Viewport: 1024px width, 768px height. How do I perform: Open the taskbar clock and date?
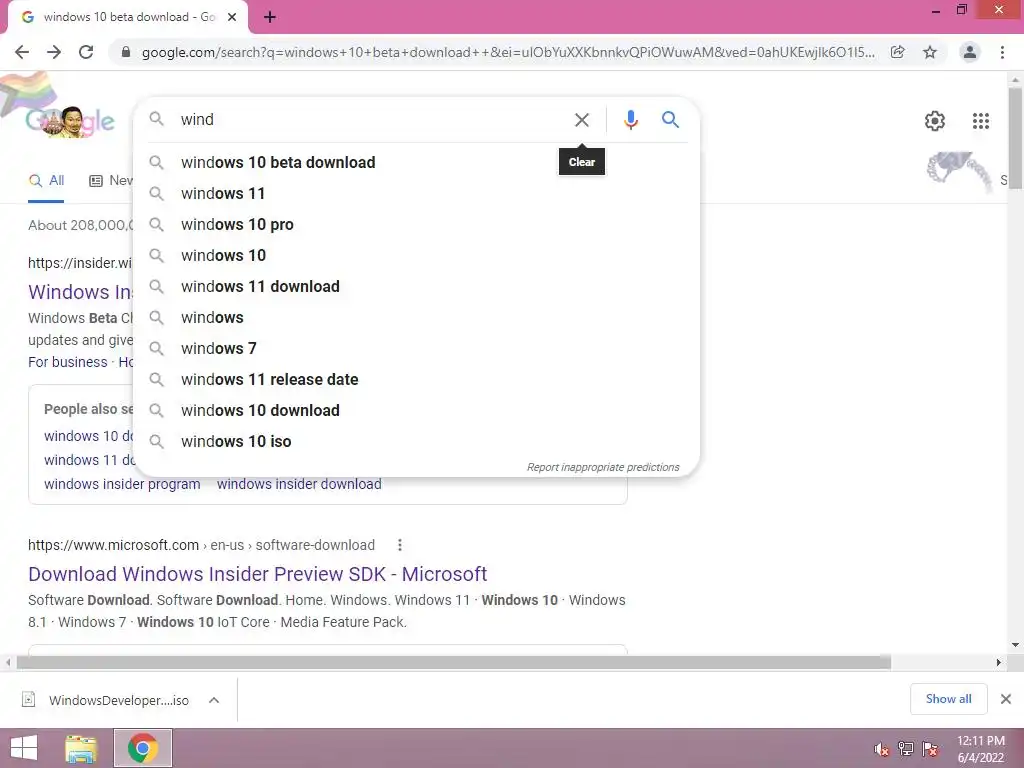coord(980,749)
